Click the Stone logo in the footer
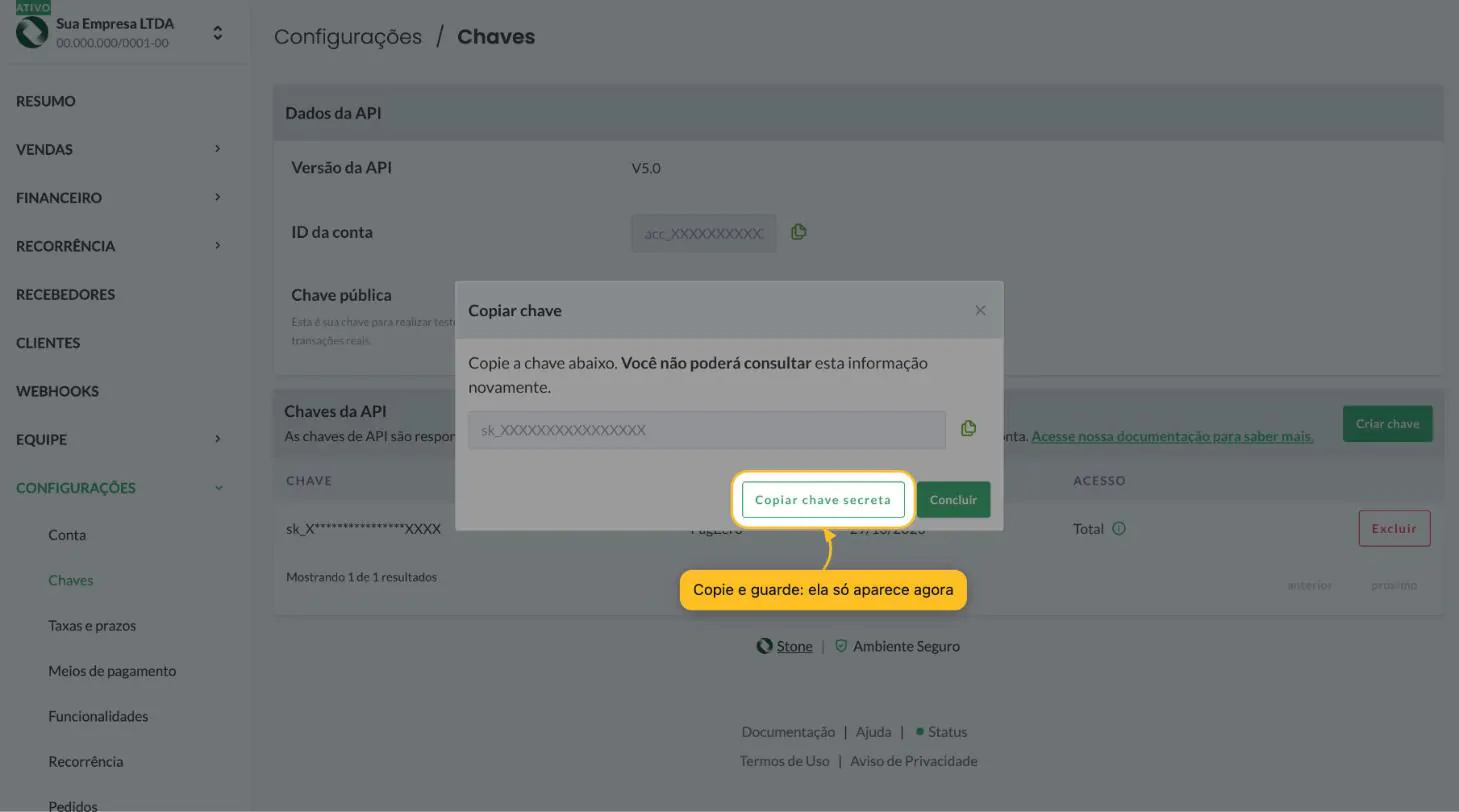 coord(764,646)
